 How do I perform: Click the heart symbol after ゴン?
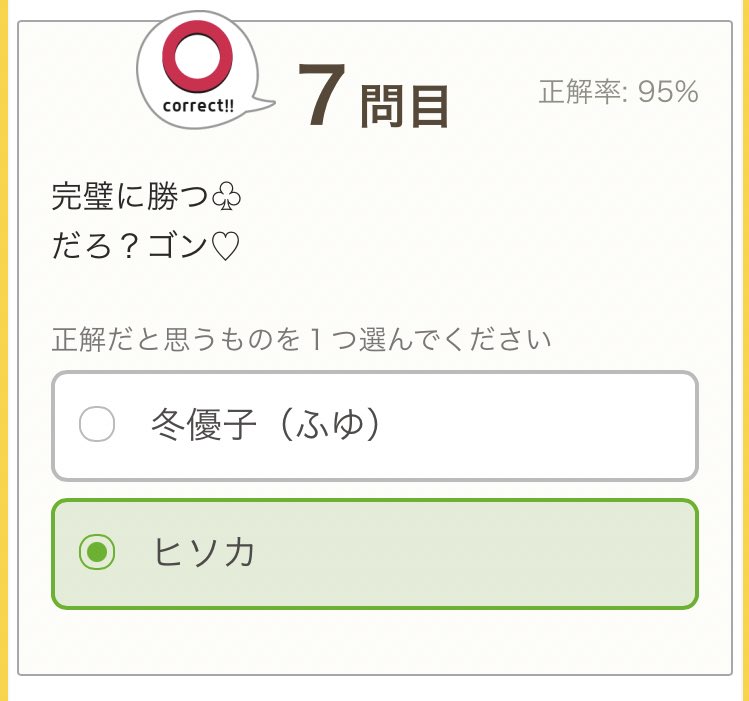[225, 246]
